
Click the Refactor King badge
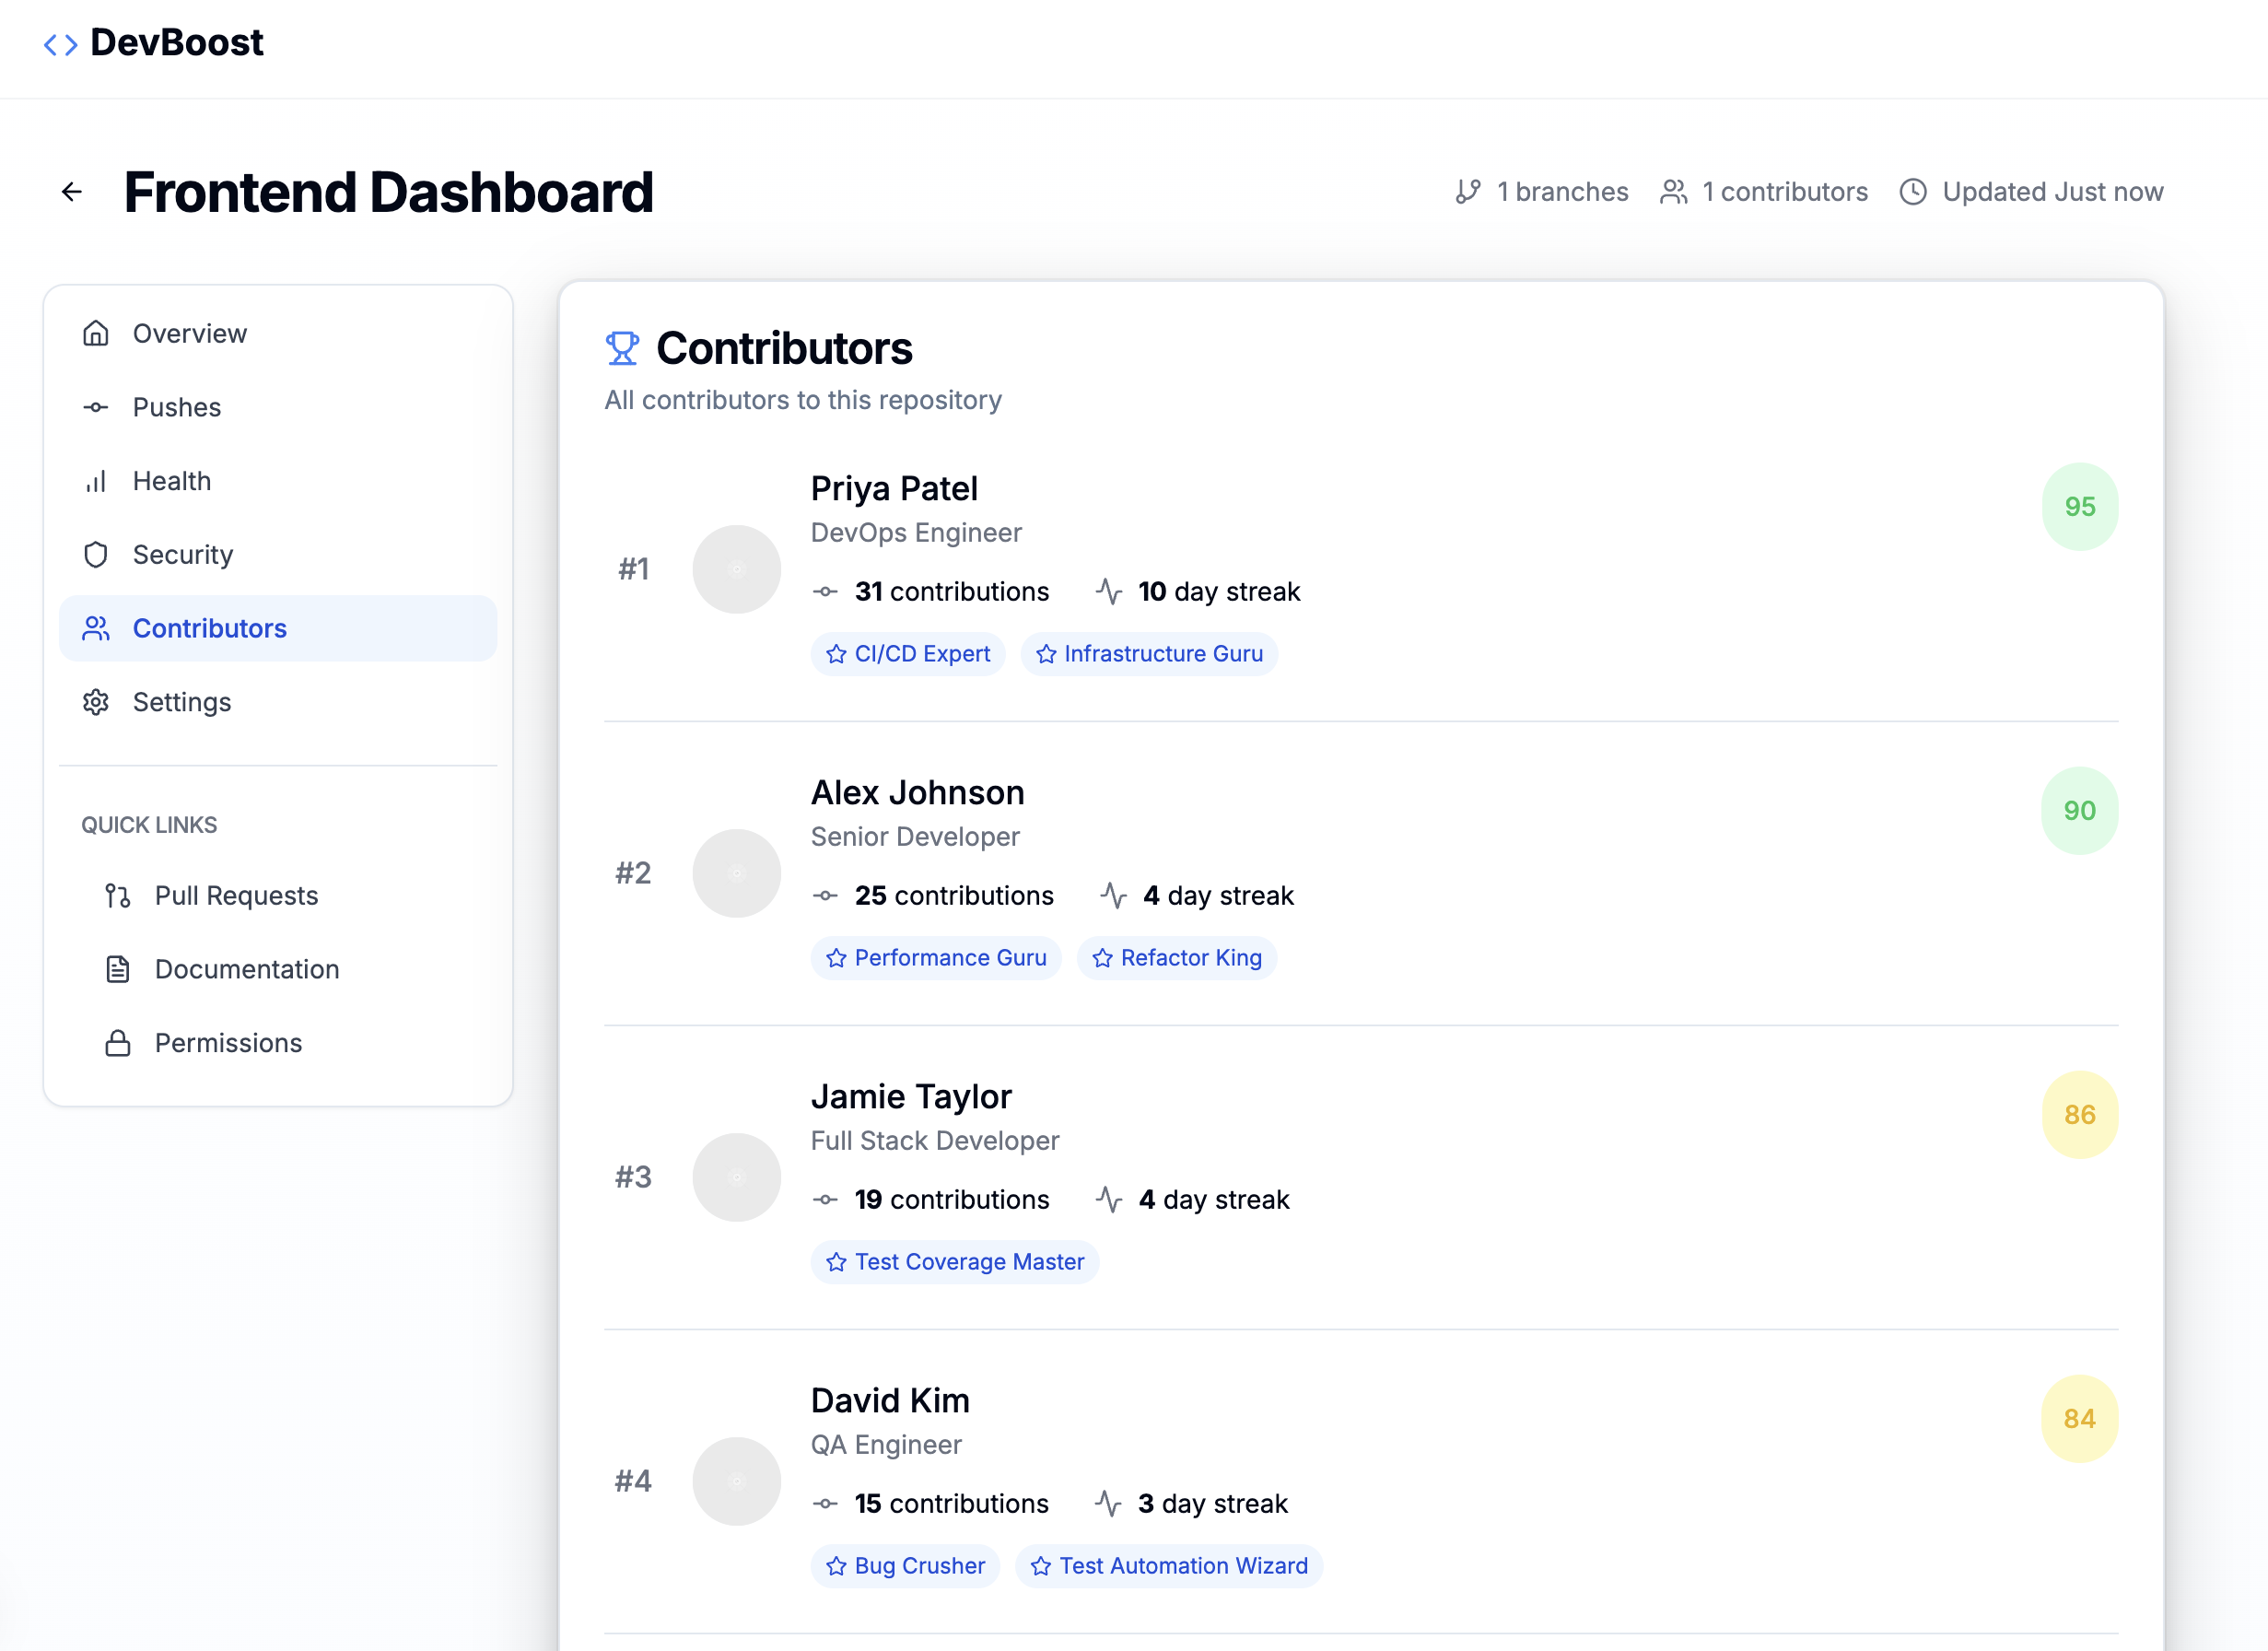click(x=1176, y=958)
